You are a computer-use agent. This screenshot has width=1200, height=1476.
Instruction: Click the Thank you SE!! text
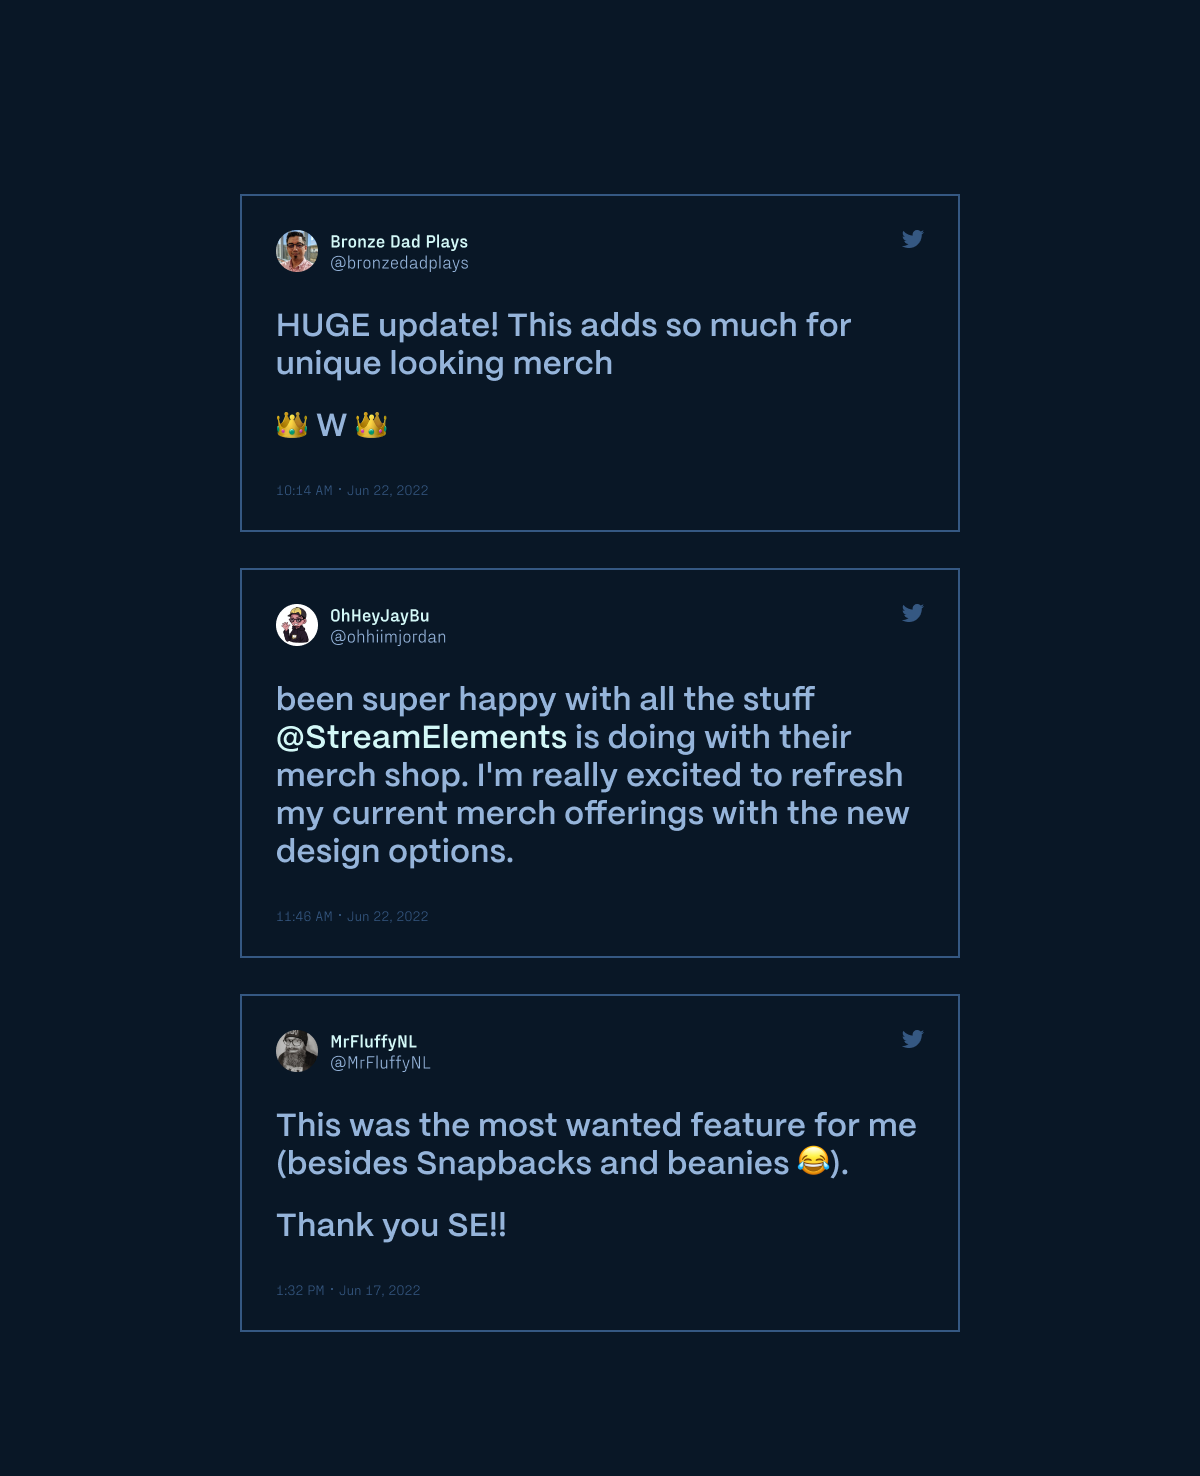pyautogui.click(x=391, y=1225)
